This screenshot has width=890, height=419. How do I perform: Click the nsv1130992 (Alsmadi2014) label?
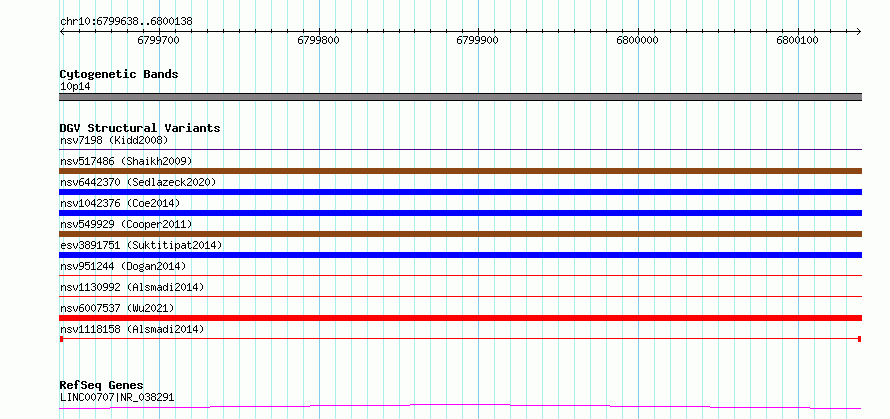click(x=132, y=287)
